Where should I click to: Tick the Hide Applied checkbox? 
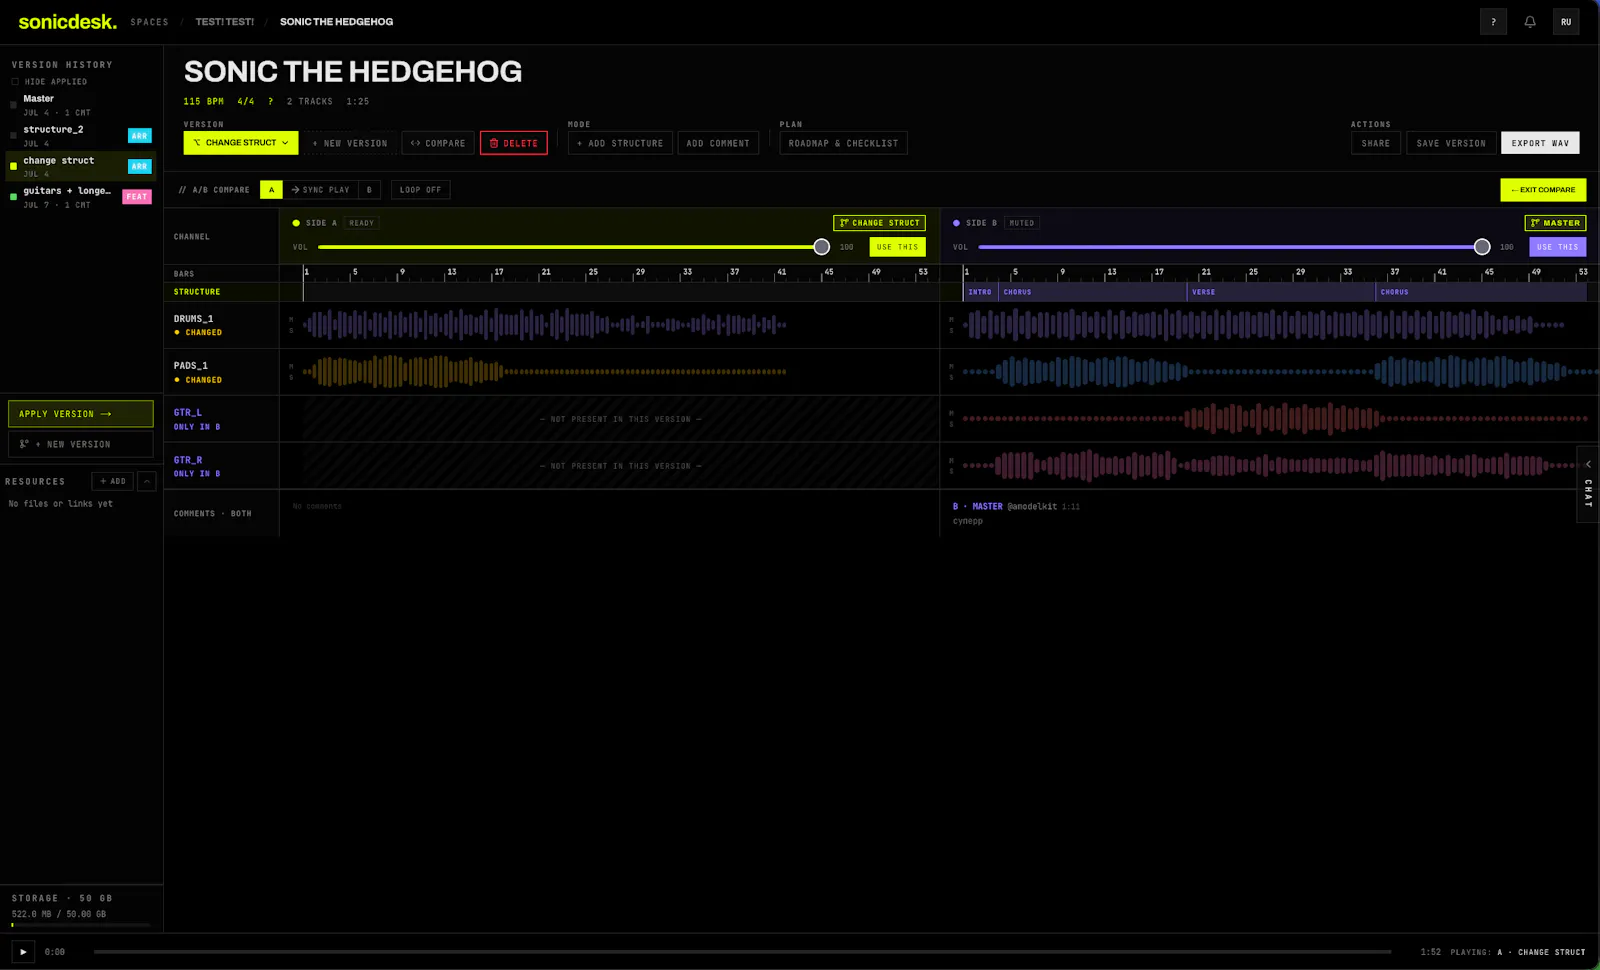coord(15,82)
